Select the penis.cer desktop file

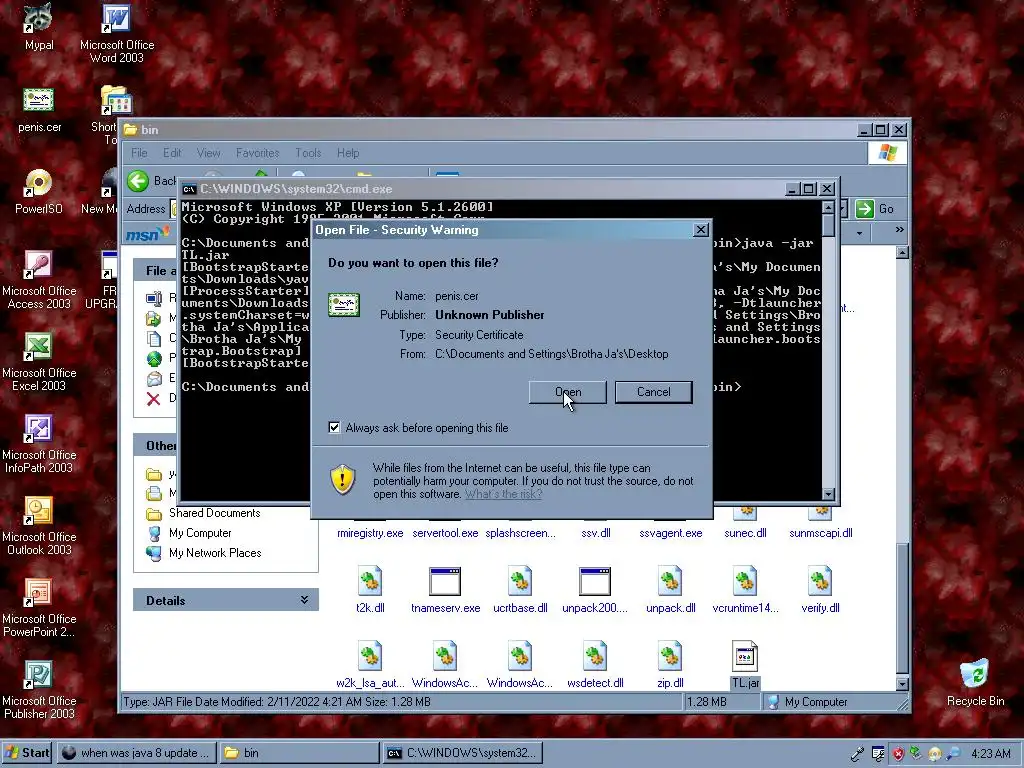(39, 110)
